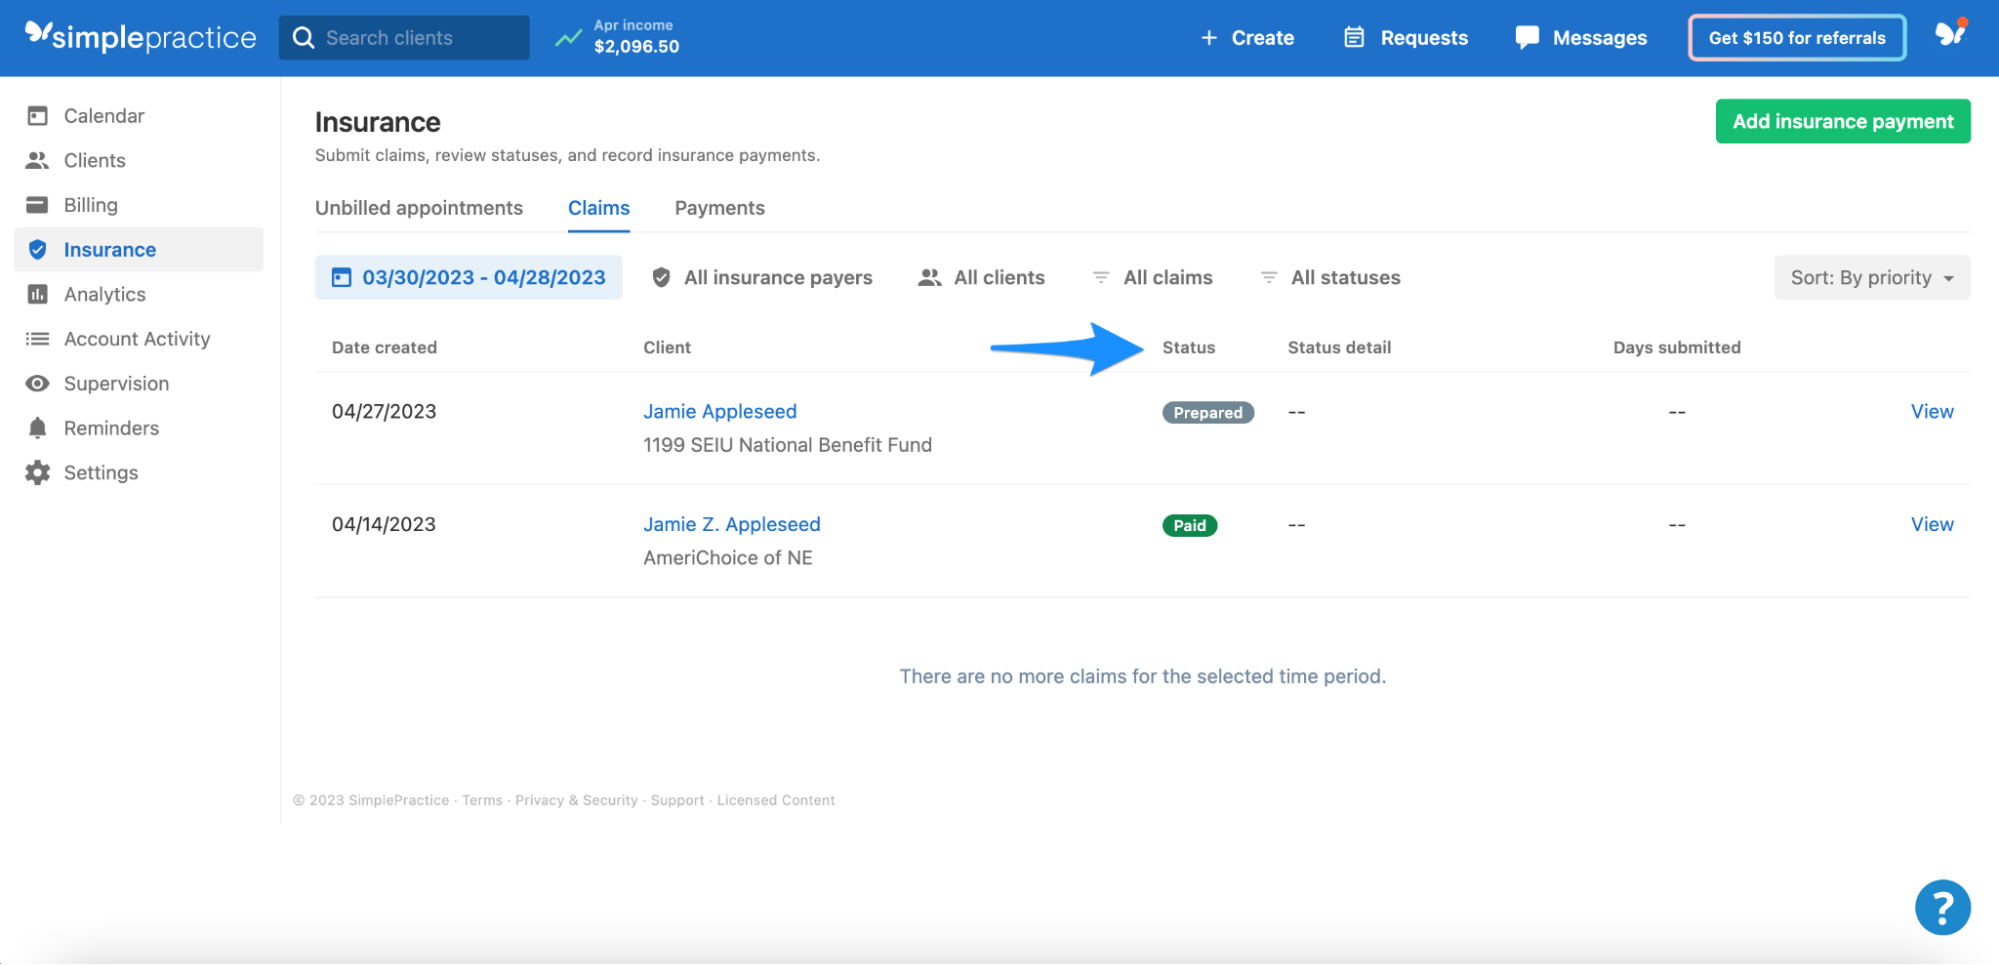Switch to the Unbilled appointments tab
This screenshot has width=1999, height=965.
click(419, 208)
